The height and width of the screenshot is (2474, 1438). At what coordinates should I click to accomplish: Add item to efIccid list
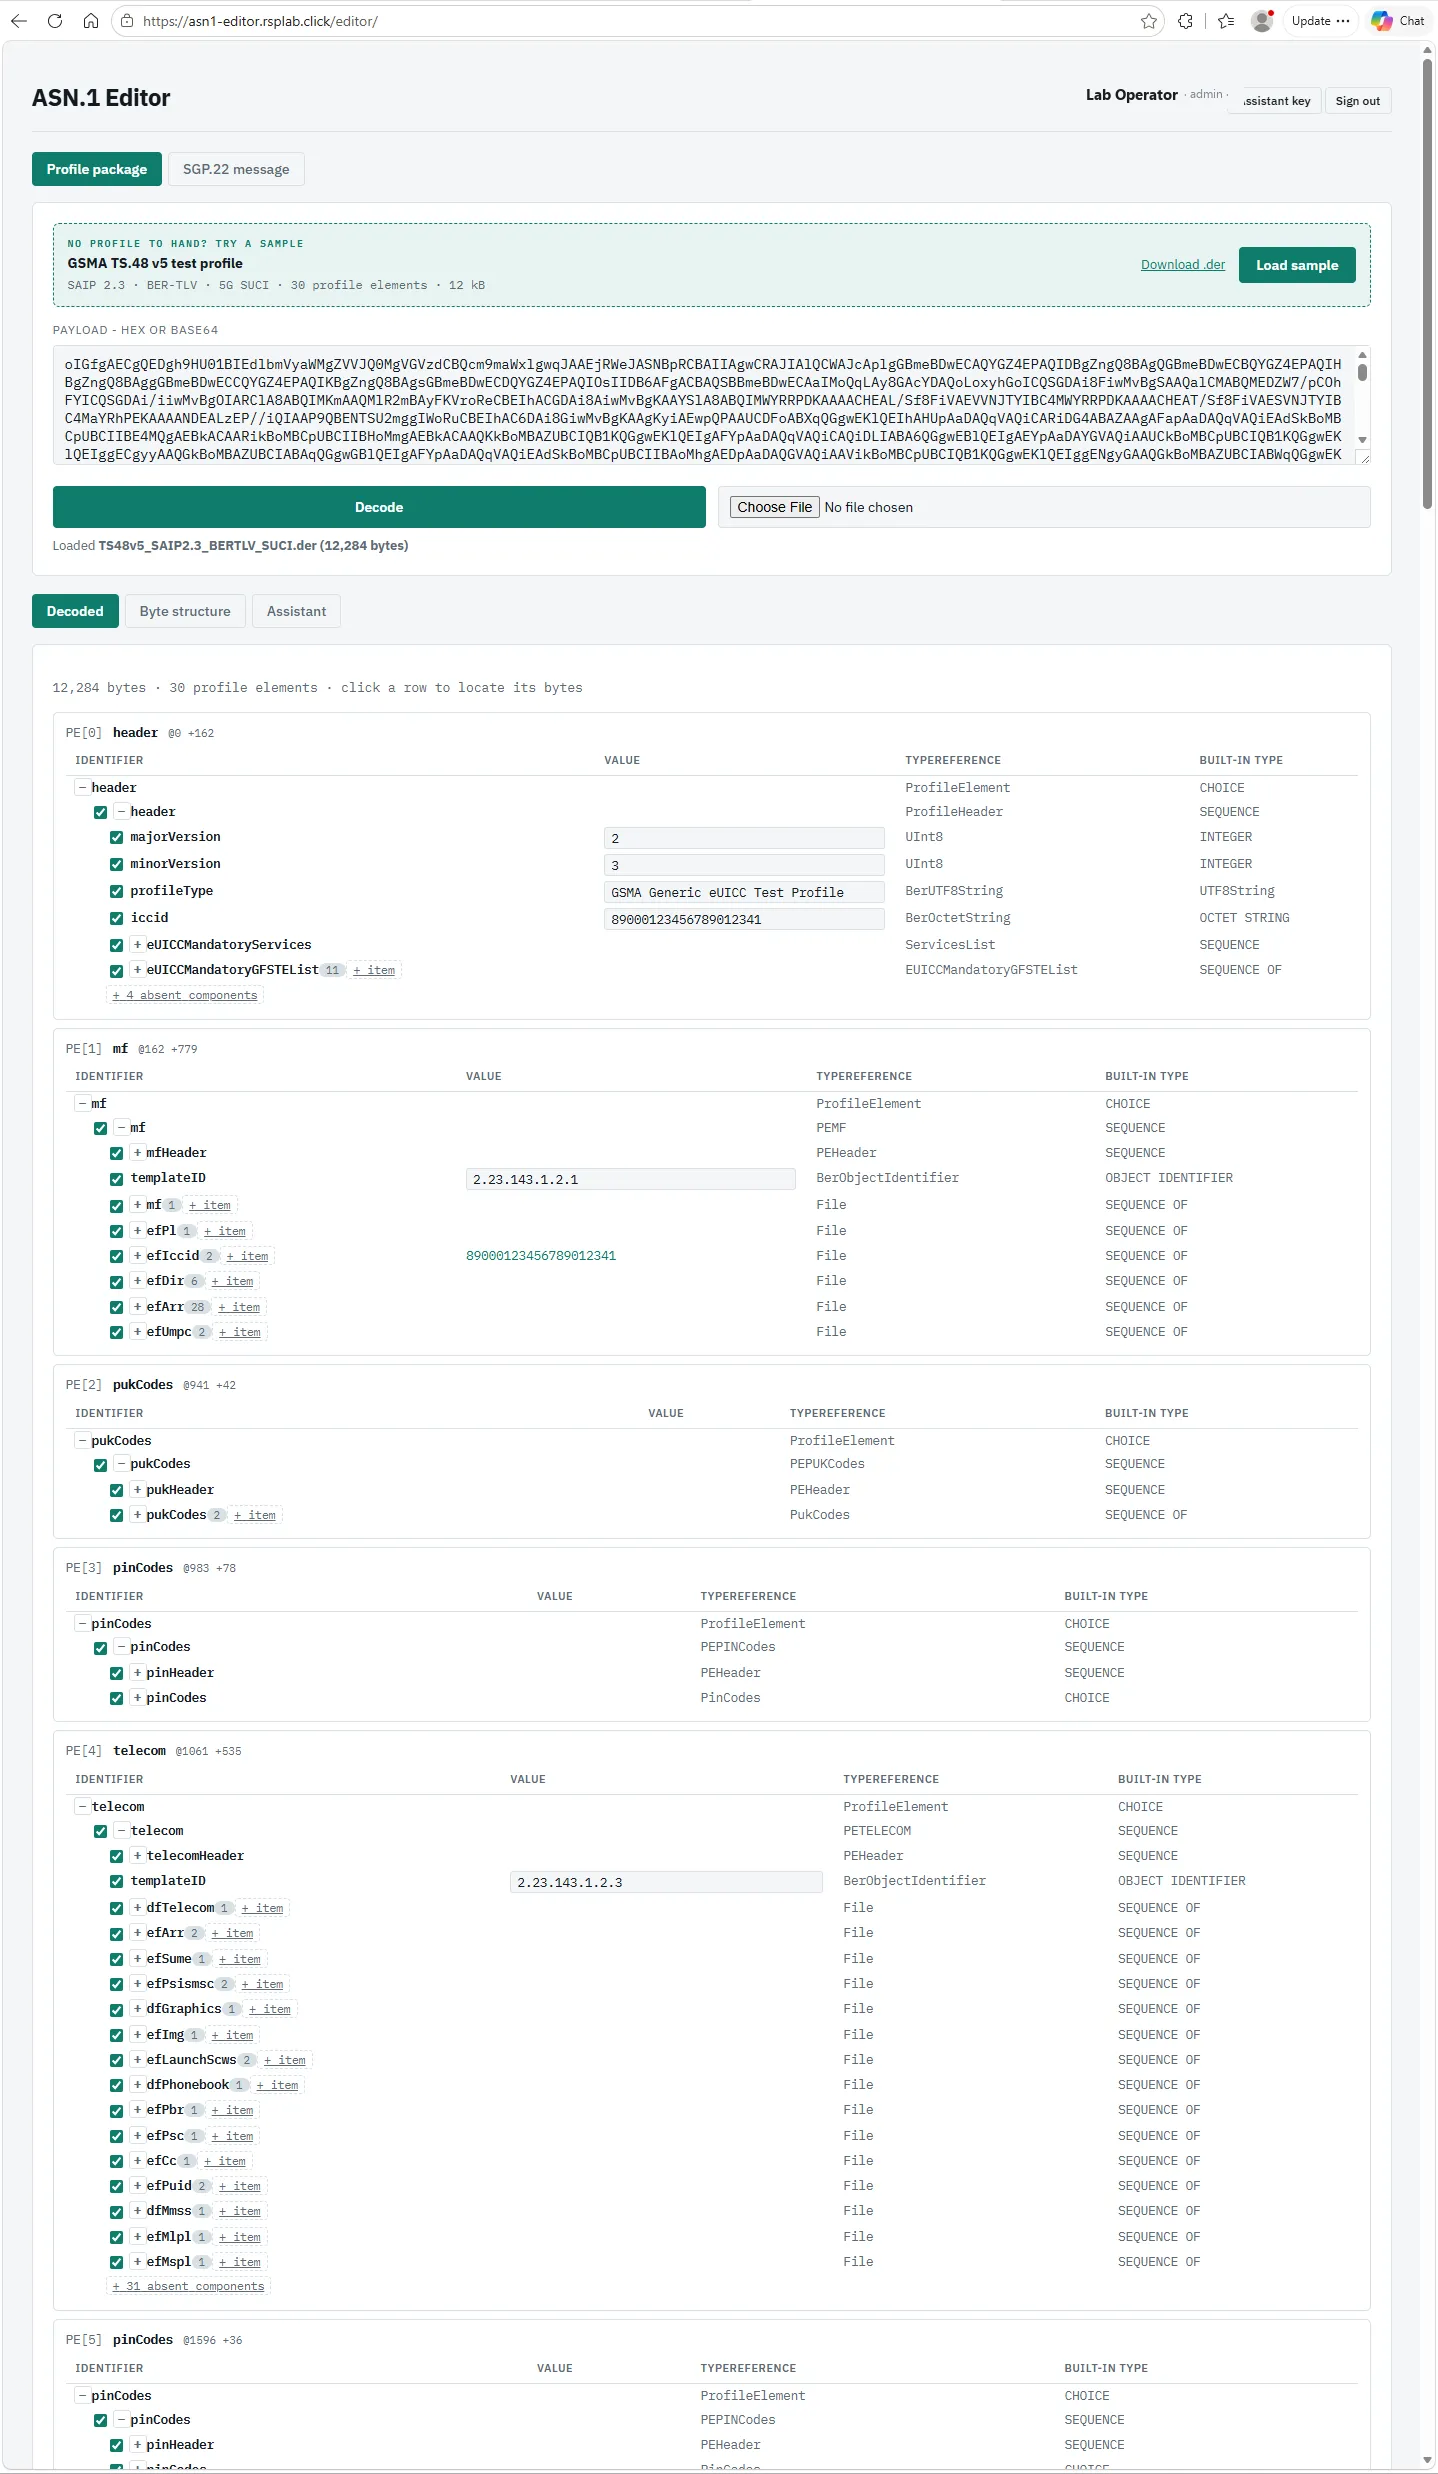pyautogui.click(x=247, y=1257)
